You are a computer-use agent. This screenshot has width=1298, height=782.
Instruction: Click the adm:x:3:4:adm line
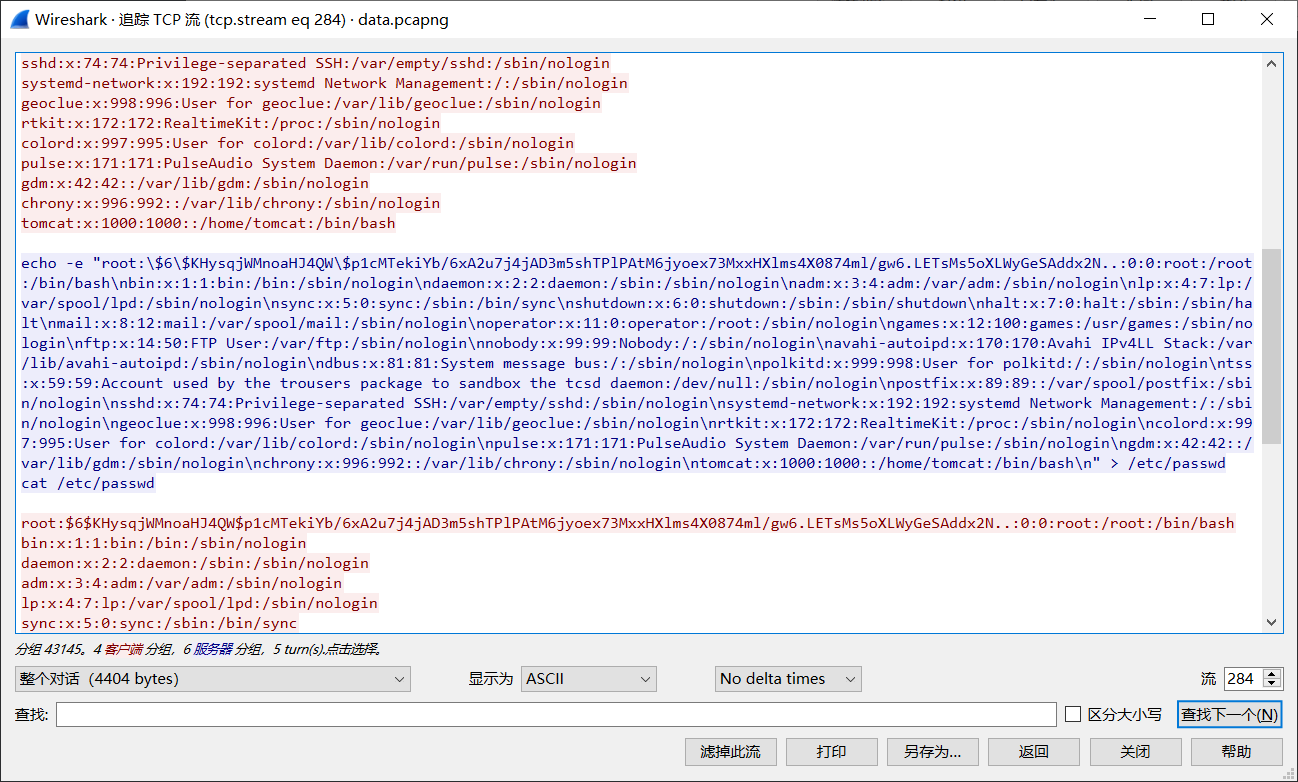[181, 583]
